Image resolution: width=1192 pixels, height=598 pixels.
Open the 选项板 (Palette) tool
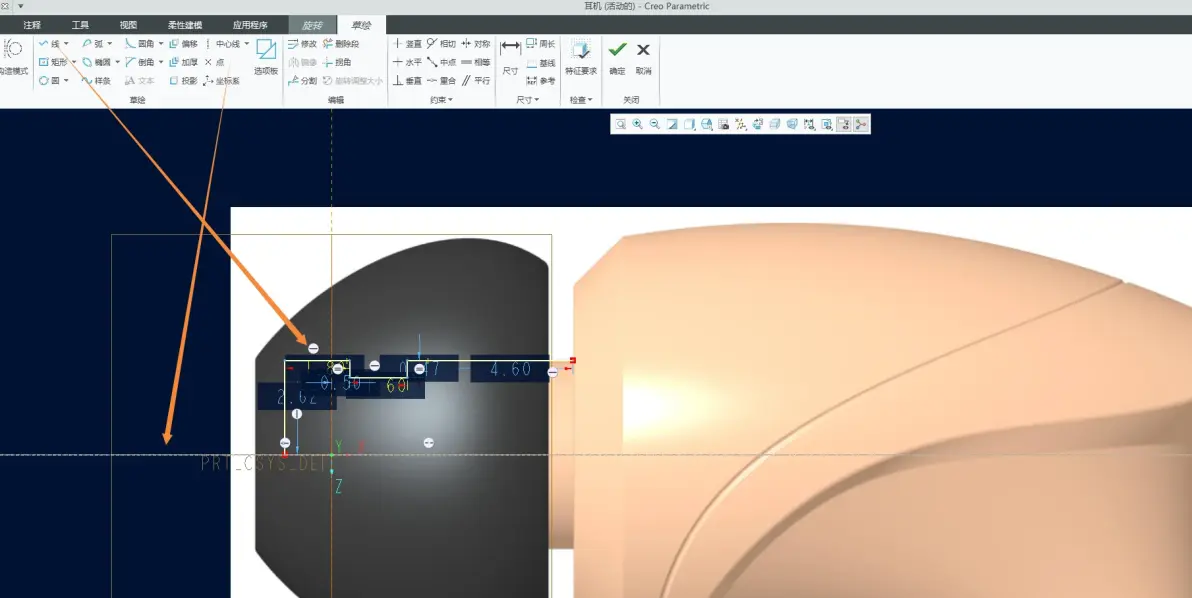(x=266, y=57)
